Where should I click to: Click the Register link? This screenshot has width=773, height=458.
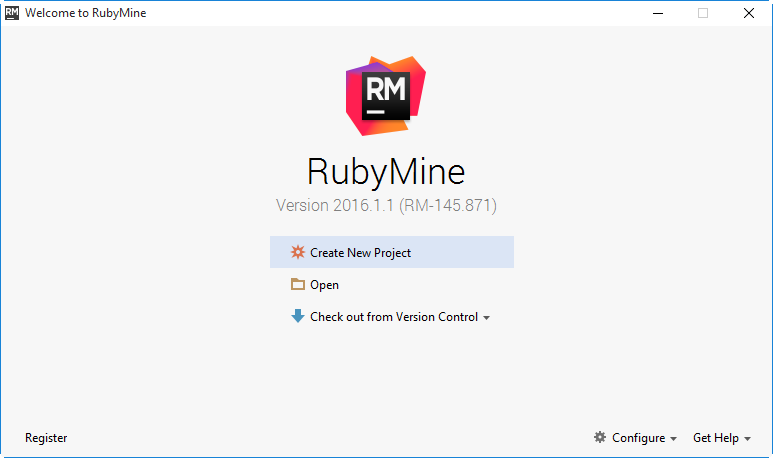pos(46,438)
